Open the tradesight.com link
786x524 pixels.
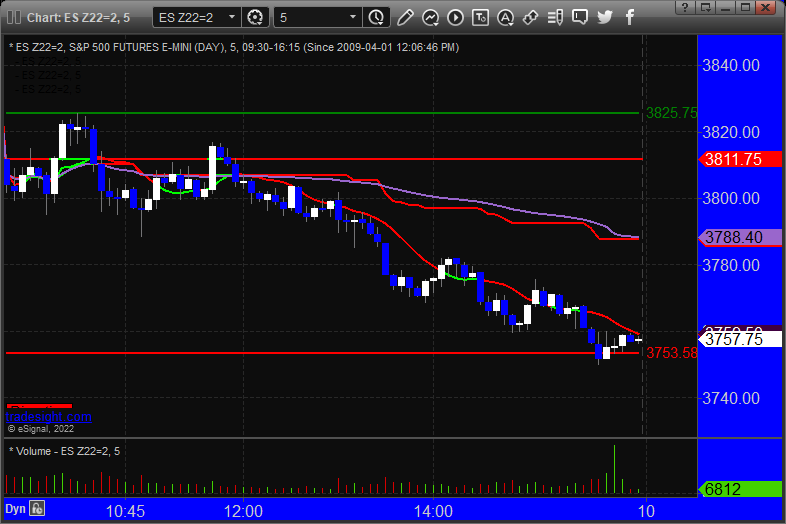(48, 416)
